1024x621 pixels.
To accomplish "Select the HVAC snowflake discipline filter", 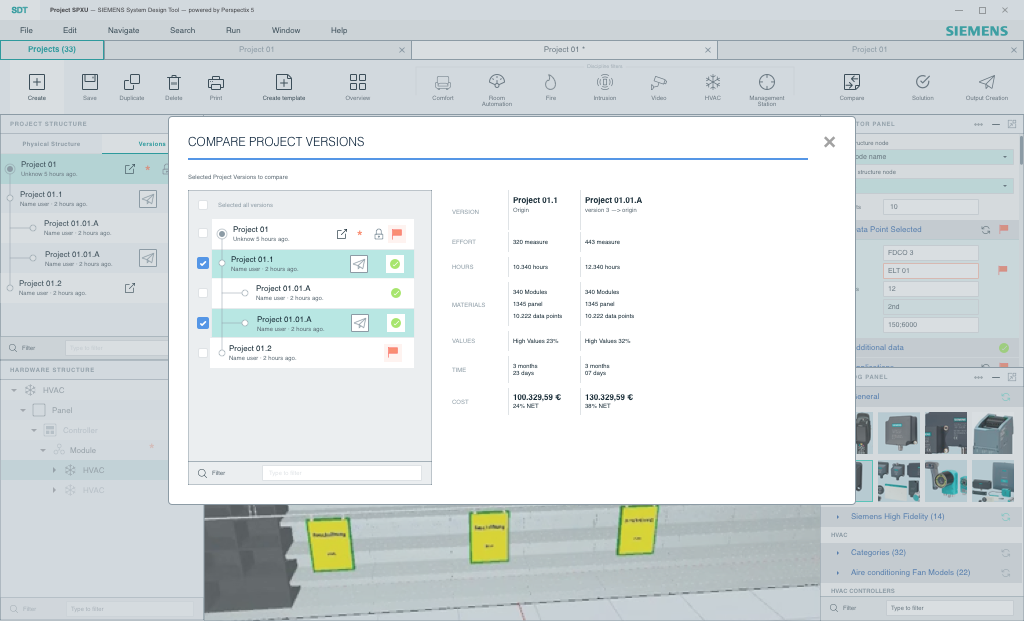I will [712, 82].
